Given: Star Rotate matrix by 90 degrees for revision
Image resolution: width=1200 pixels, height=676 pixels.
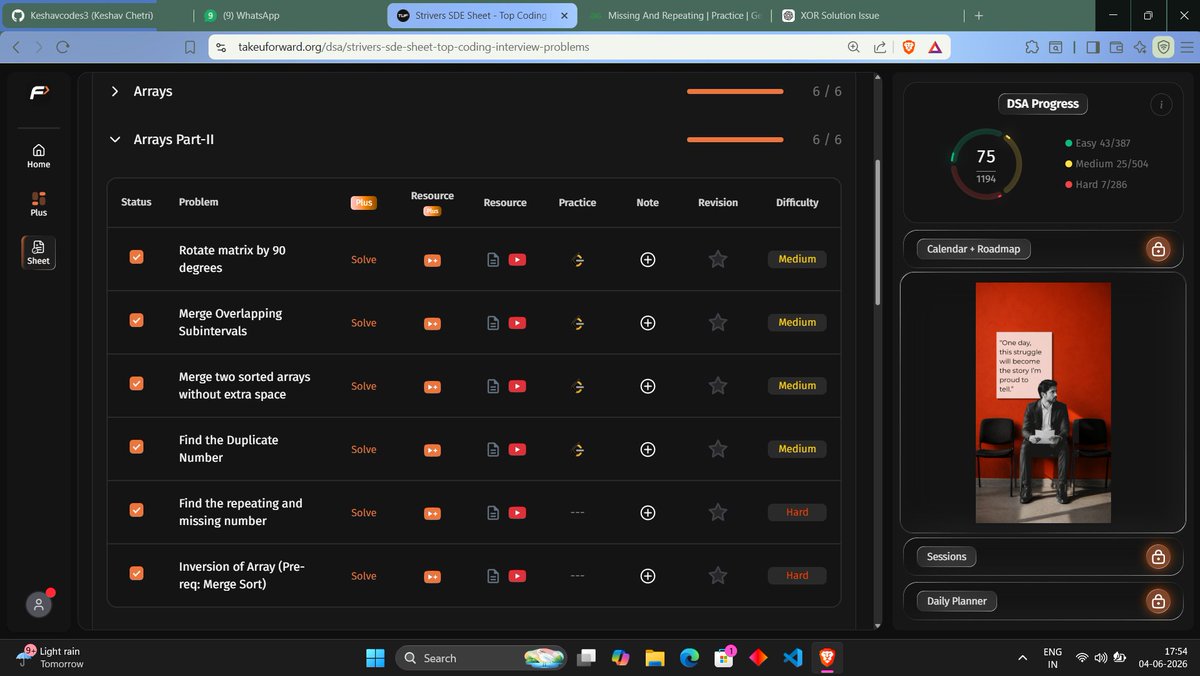Looking at the screenshot, I should coord(718,259).
